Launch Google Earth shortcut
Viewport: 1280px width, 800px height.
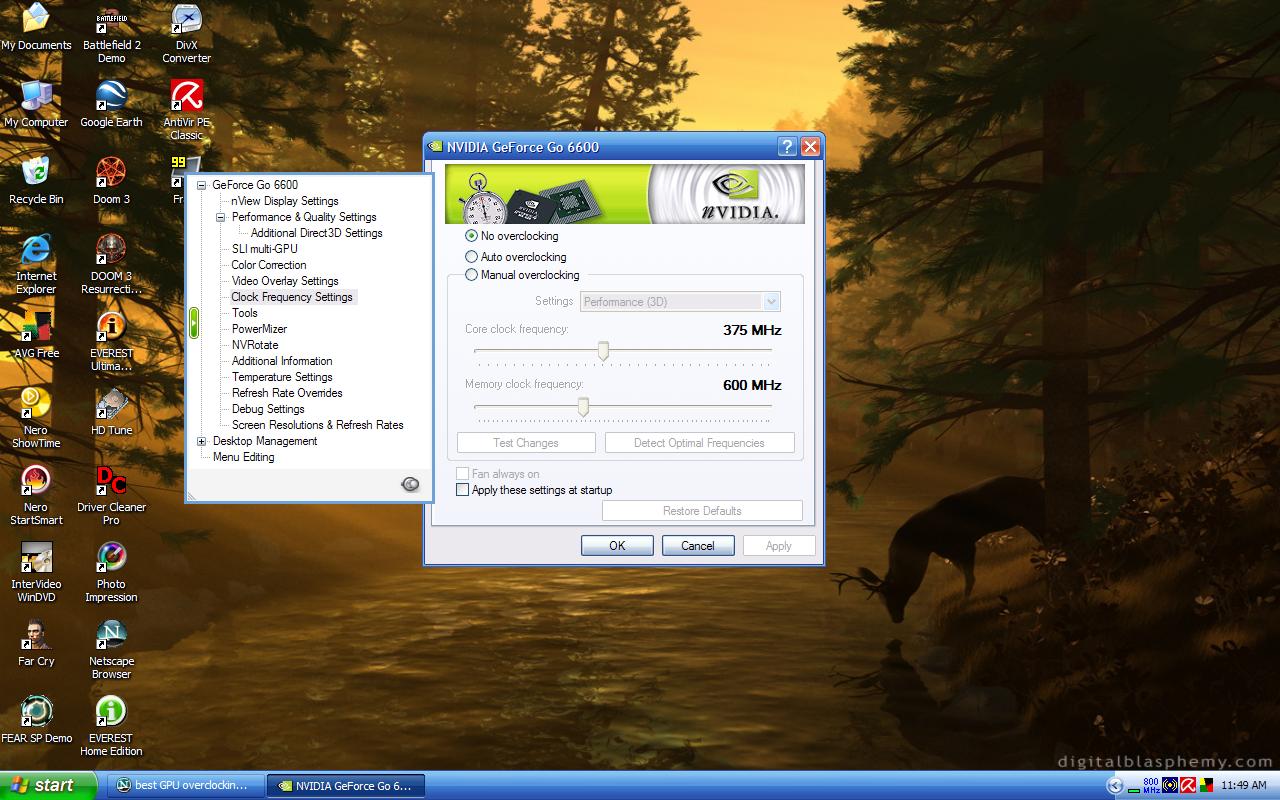[x=111, y=104]
